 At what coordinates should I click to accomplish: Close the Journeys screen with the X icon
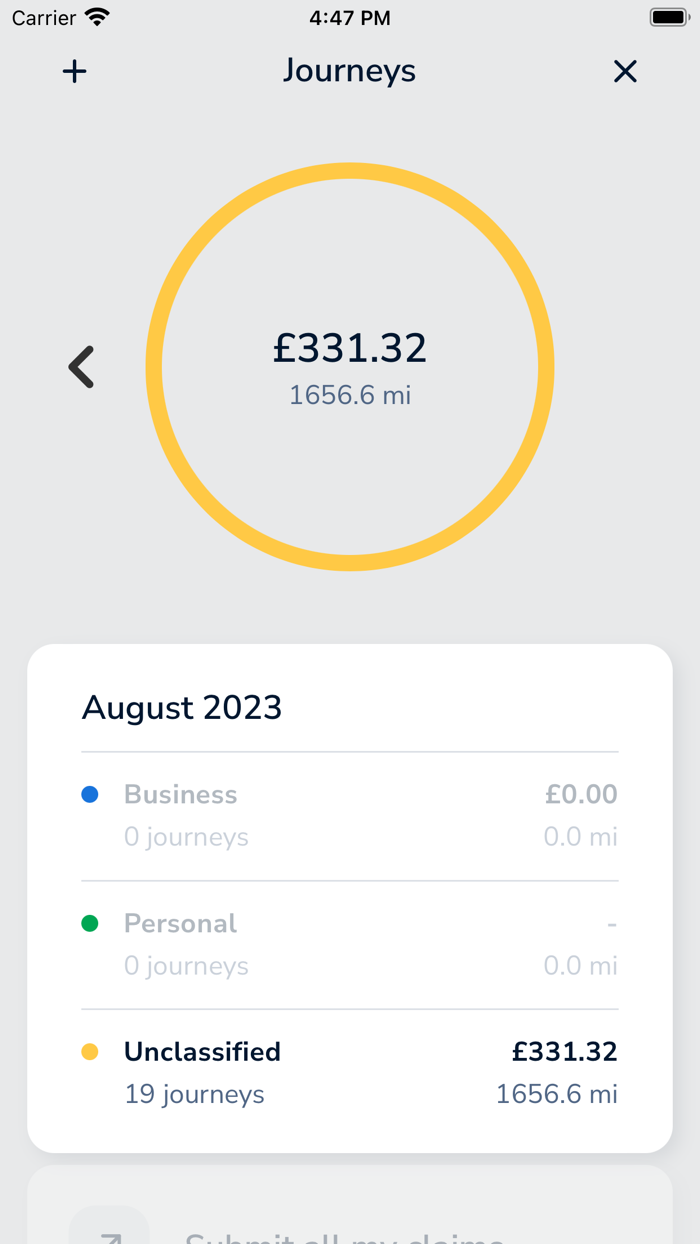click(x=625, y=71)
